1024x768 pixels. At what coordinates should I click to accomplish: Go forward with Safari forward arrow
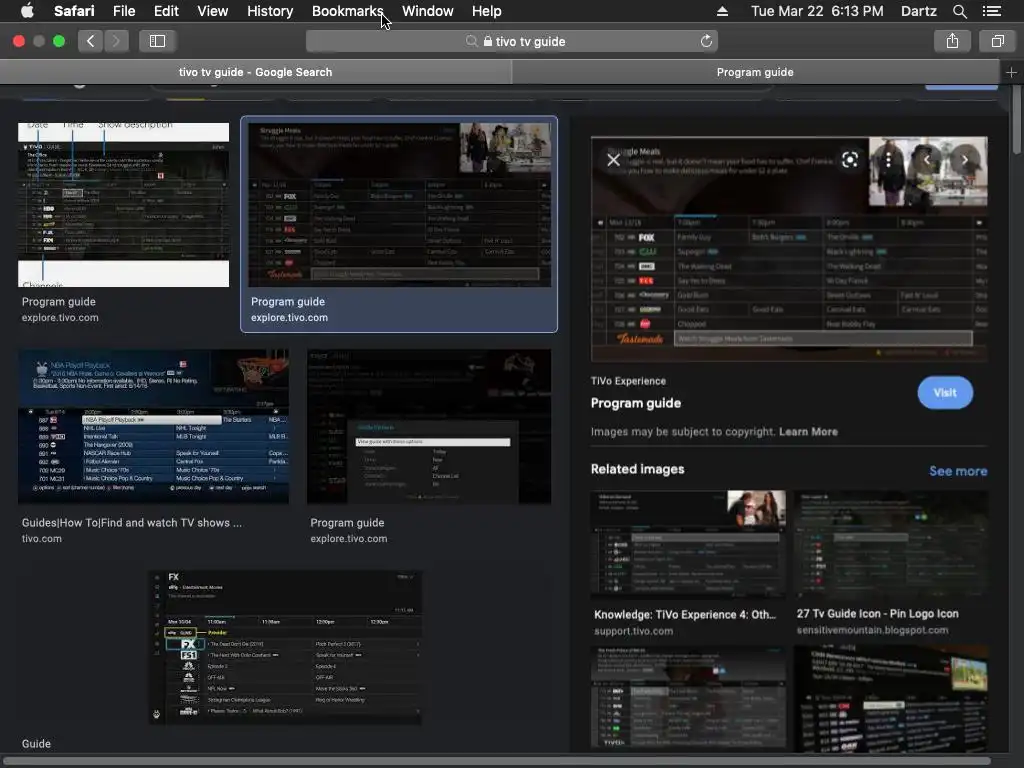click(x=116, y=41)
